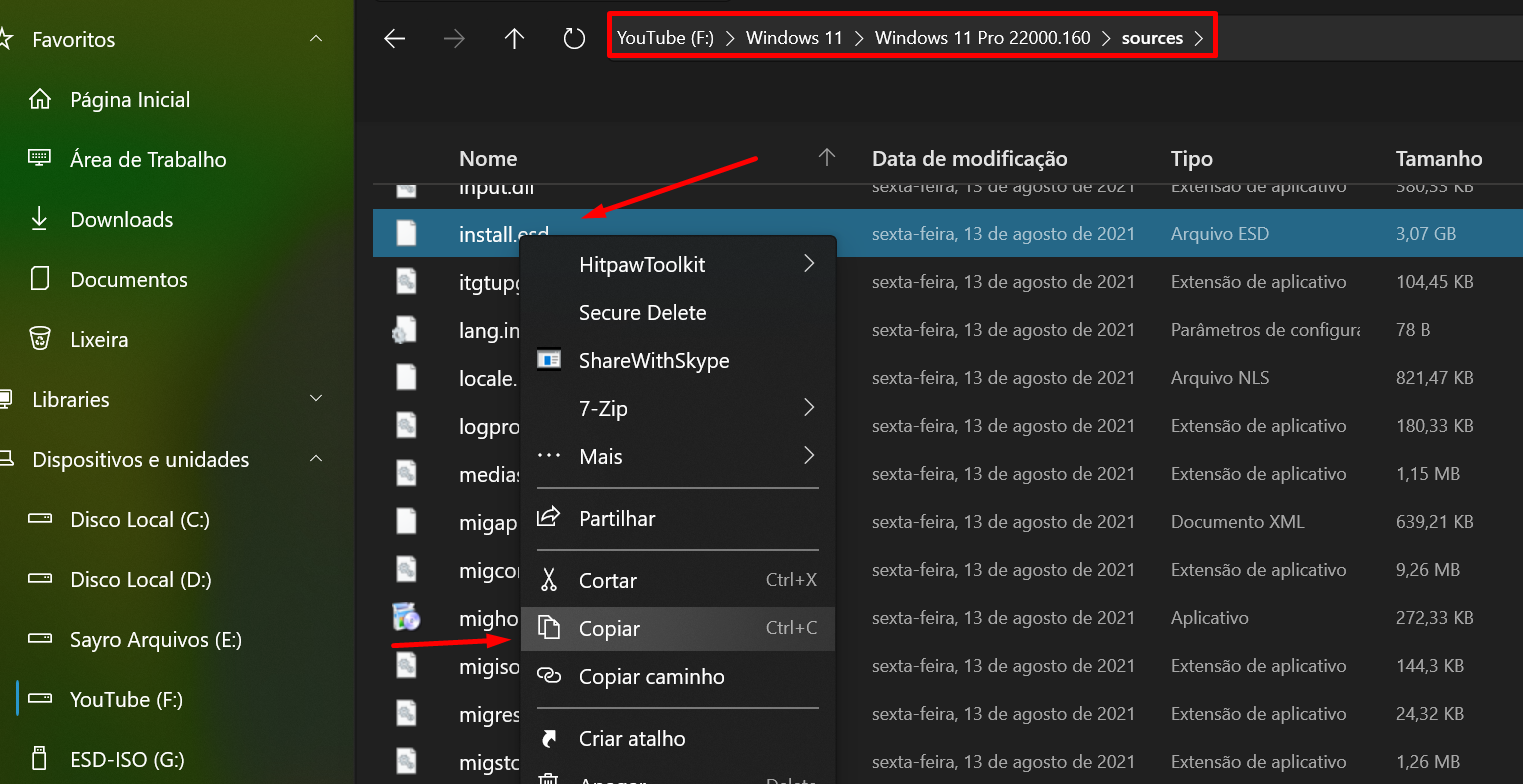The height and width of the screenshot is (784, 1523).
Task: Jump to Windows 11 breadcrumb folder
Action: click(794, 39)
